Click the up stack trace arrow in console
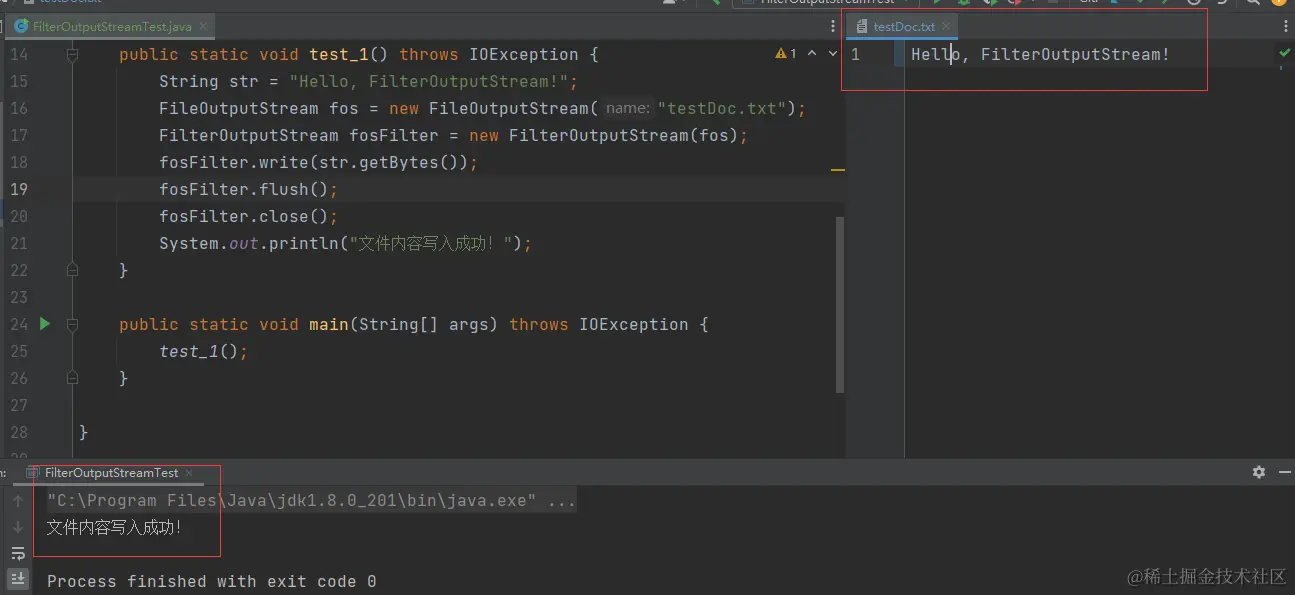The width and height of the screenshot is (1295, 595). point(18,501)
